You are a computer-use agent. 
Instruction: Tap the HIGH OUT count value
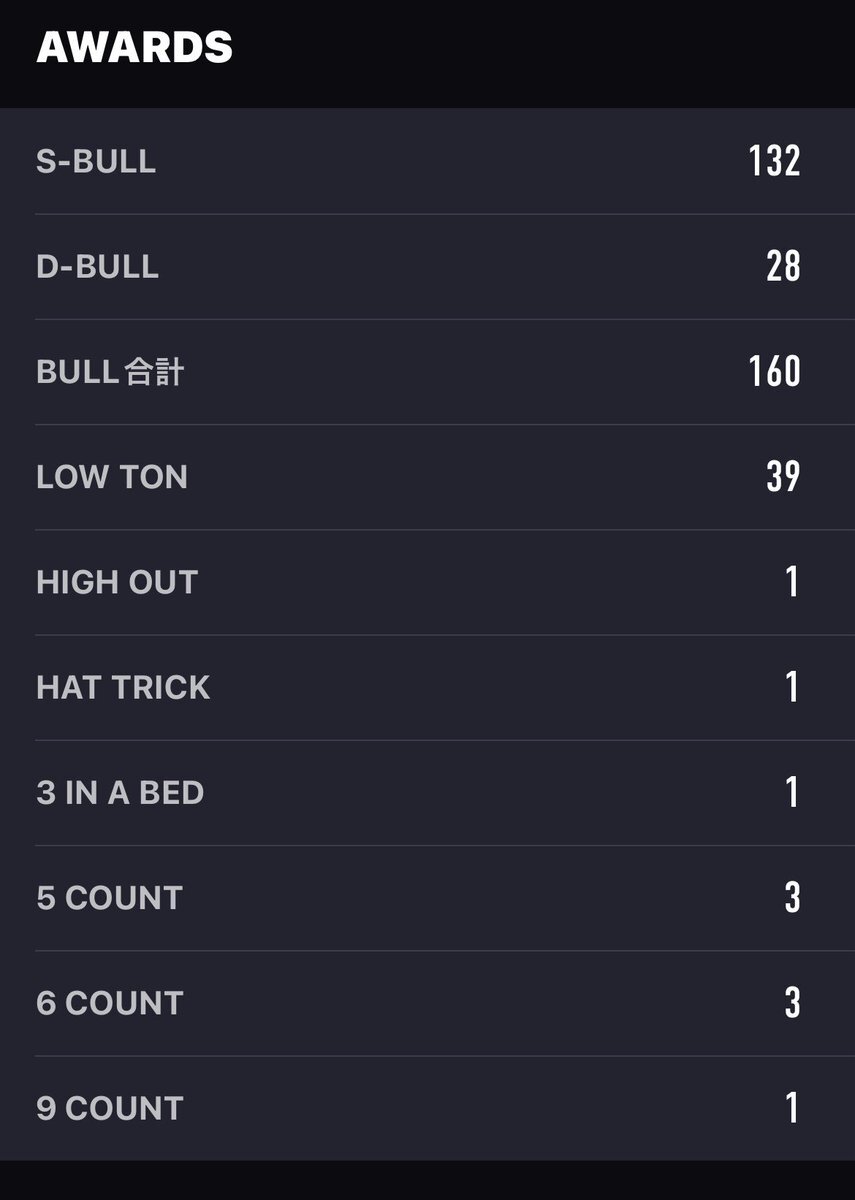coord(793,582)
